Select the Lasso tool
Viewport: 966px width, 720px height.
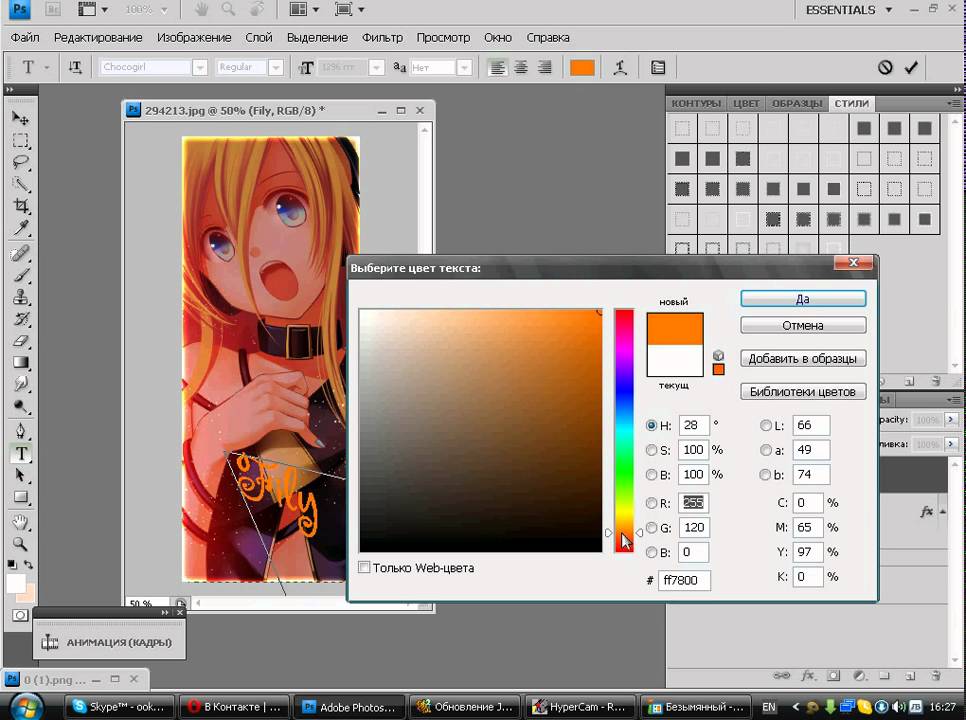(20, 162)
